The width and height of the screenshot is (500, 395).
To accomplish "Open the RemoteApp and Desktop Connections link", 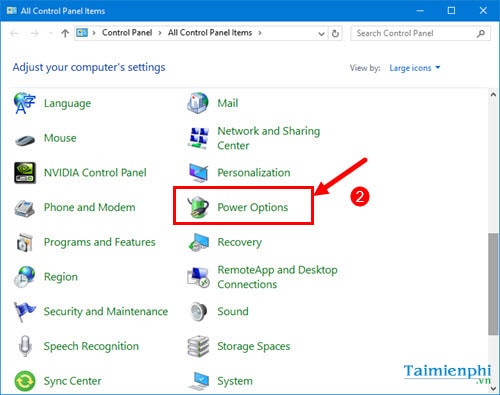I will coord(278,277).
